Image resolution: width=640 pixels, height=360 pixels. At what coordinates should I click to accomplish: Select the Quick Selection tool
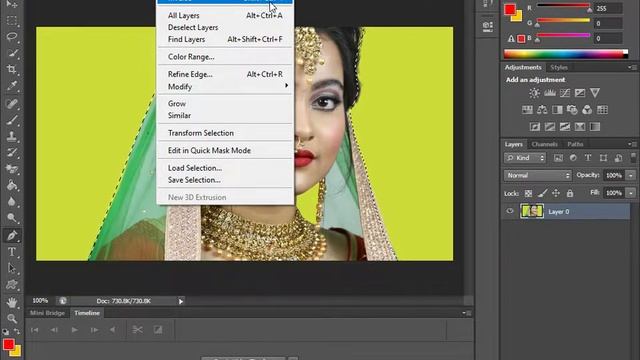[x=12, y=53]
